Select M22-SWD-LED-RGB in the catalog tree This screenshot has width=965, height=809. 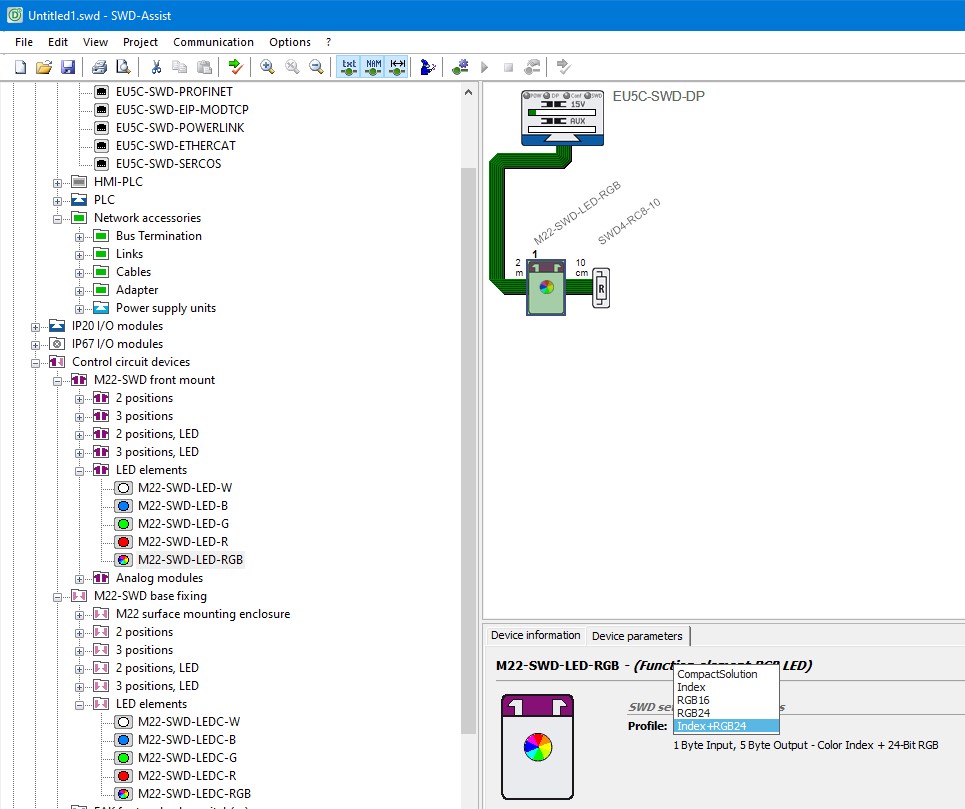[x=190, y=560]
